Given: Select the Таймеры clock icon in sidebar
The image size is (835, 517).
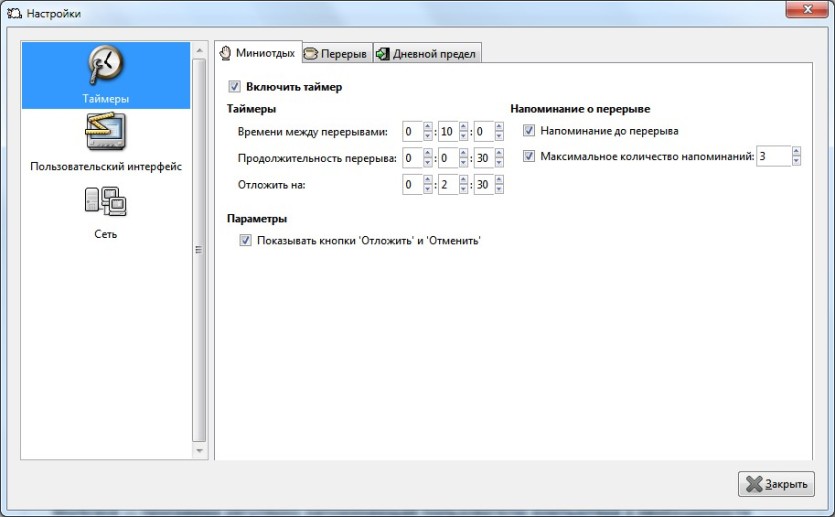Looking at the screenshot, I should tap(105, 64).
